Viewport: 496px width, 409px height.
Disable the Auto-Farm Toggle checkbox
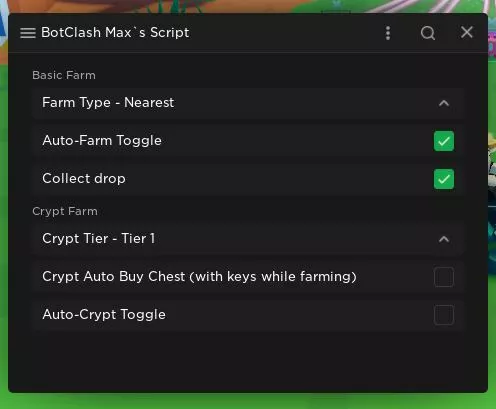[x=444, y=141]
